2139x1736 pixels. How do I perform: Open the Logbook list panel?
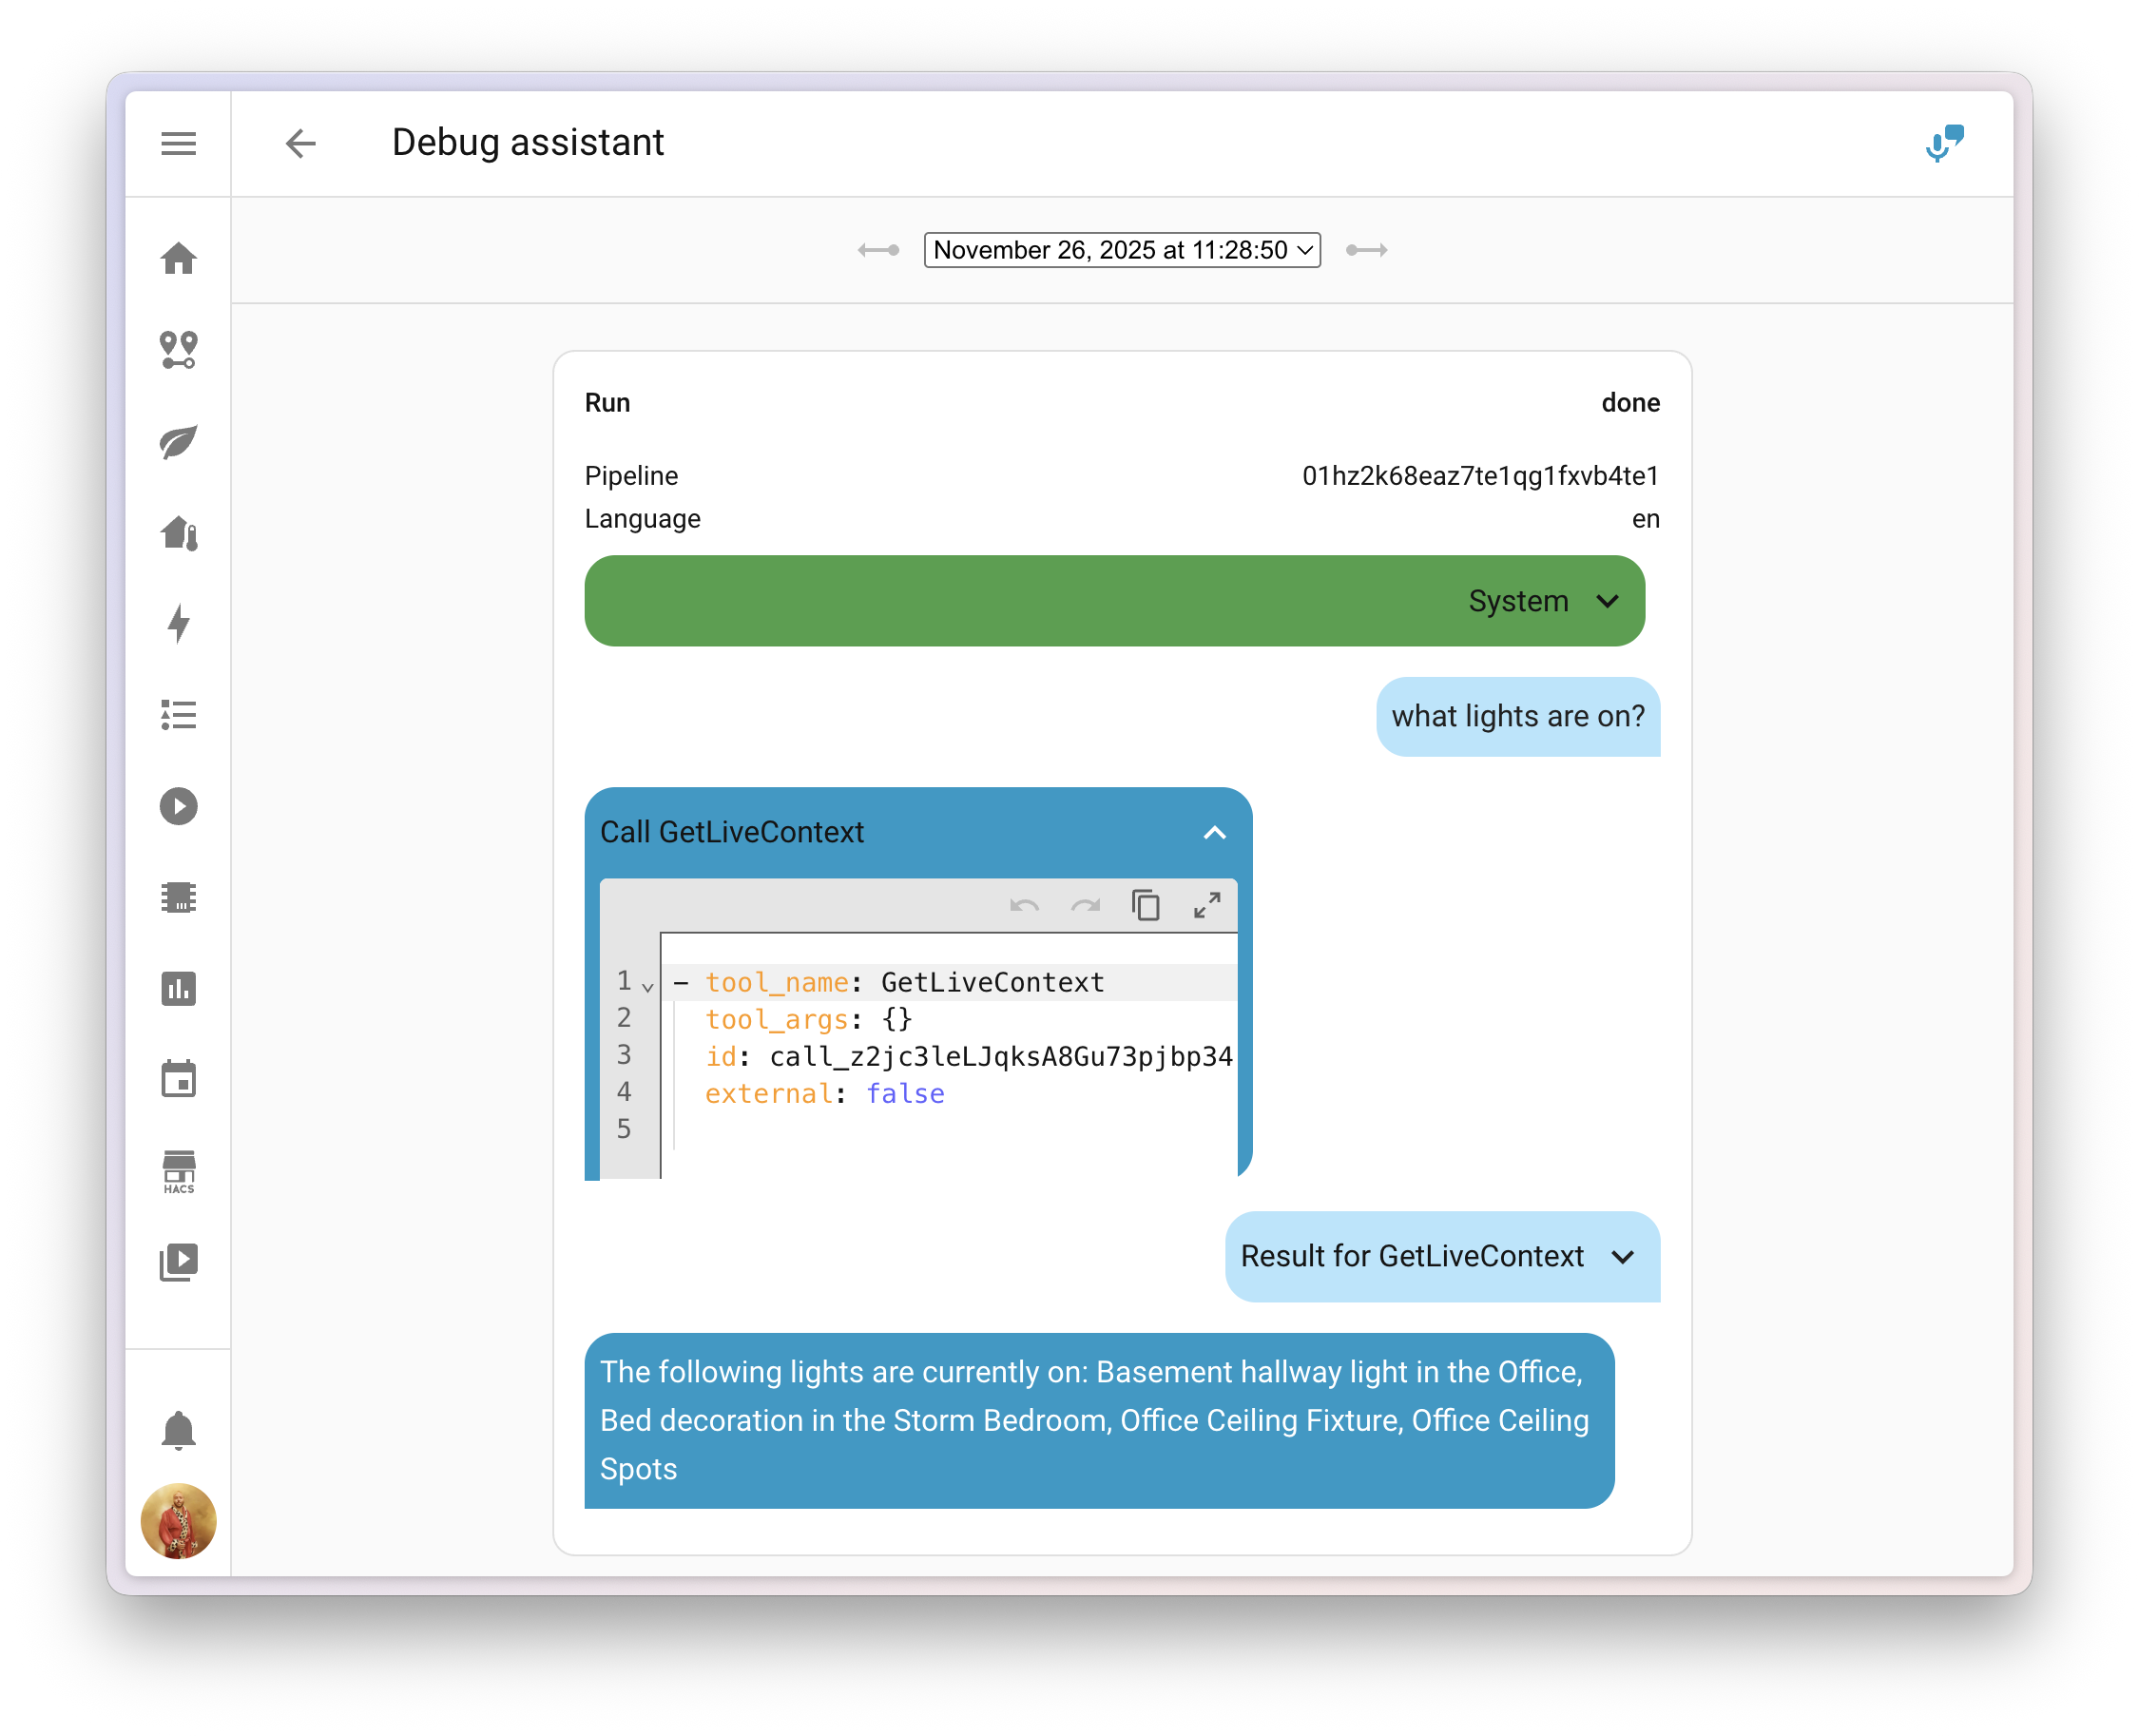(178, 715)
